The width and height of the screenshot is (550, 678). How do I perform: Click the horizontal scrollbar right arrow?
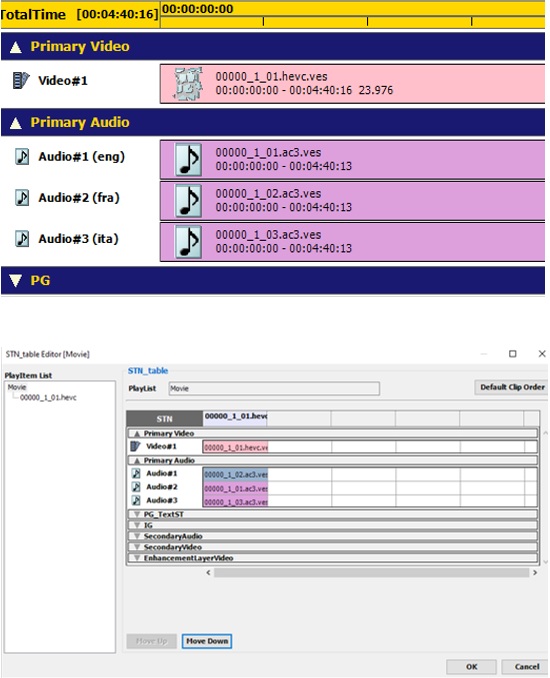tap(535, 572)
